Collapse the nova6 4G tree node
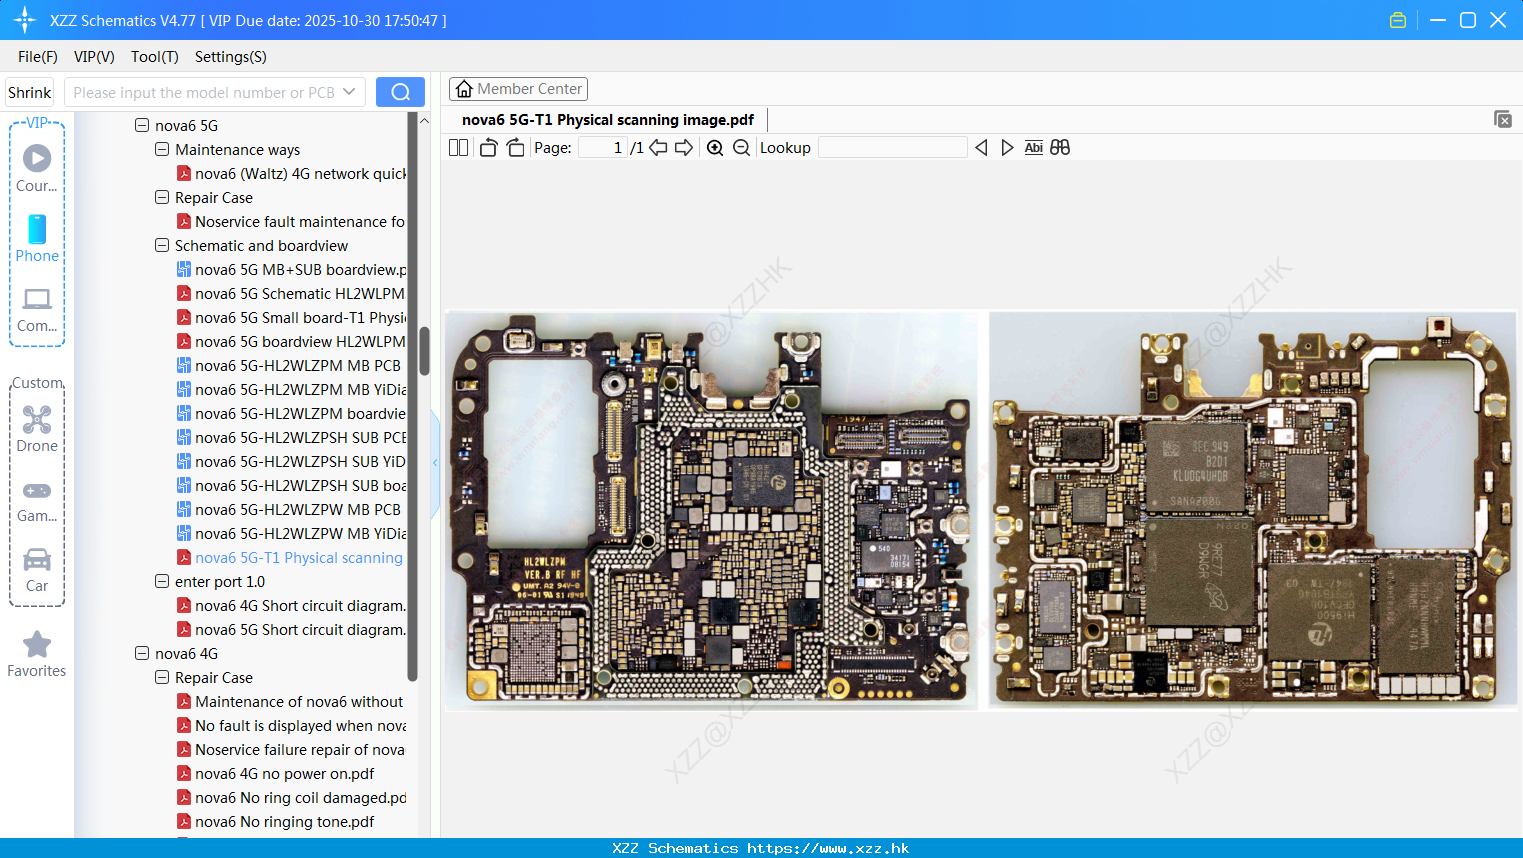1523x858 pixels. [x=142, y=653]
